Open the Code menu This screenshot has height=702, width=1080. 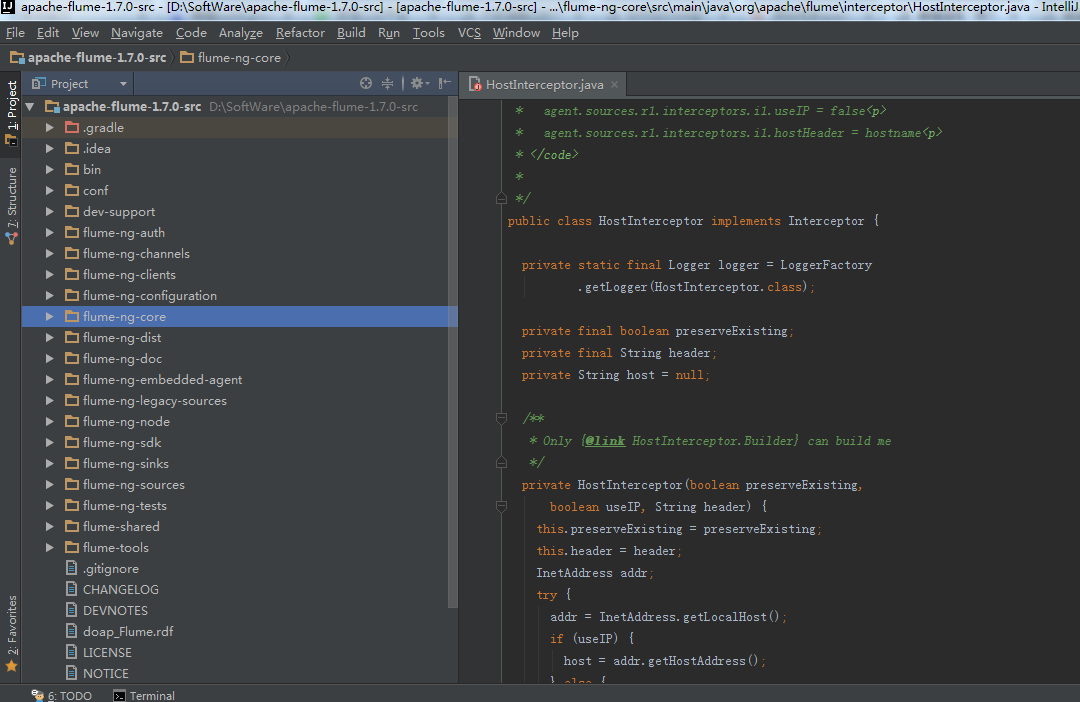coord(191,32)
